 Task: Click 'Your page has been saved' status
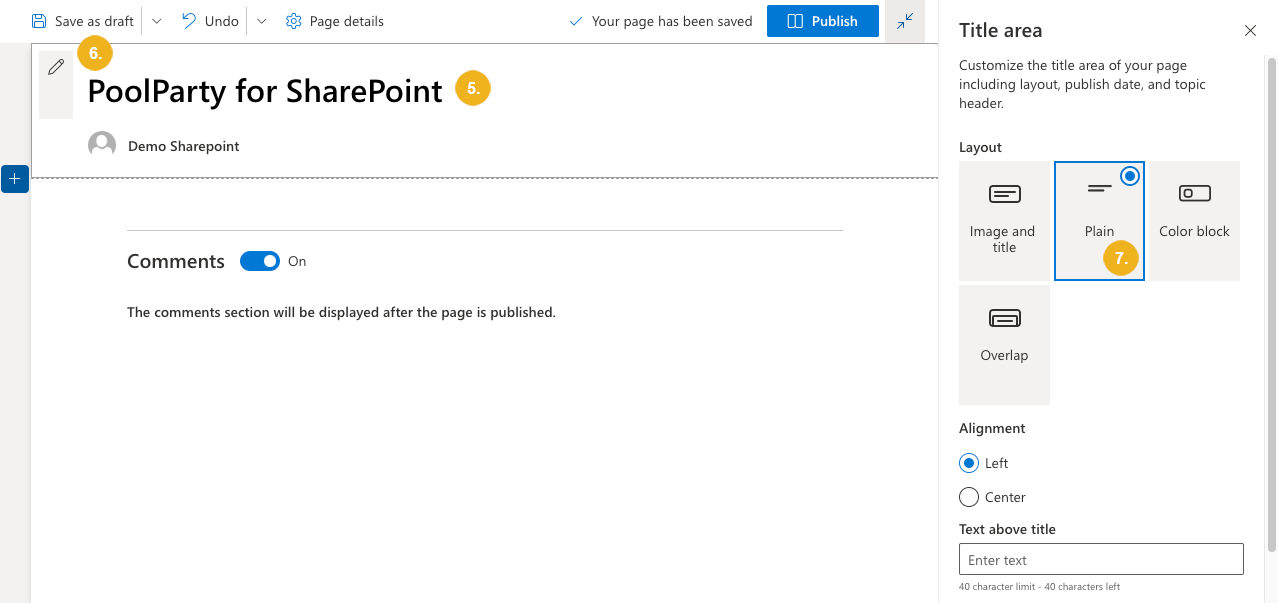pyautogui.click(x=660, y=21)
